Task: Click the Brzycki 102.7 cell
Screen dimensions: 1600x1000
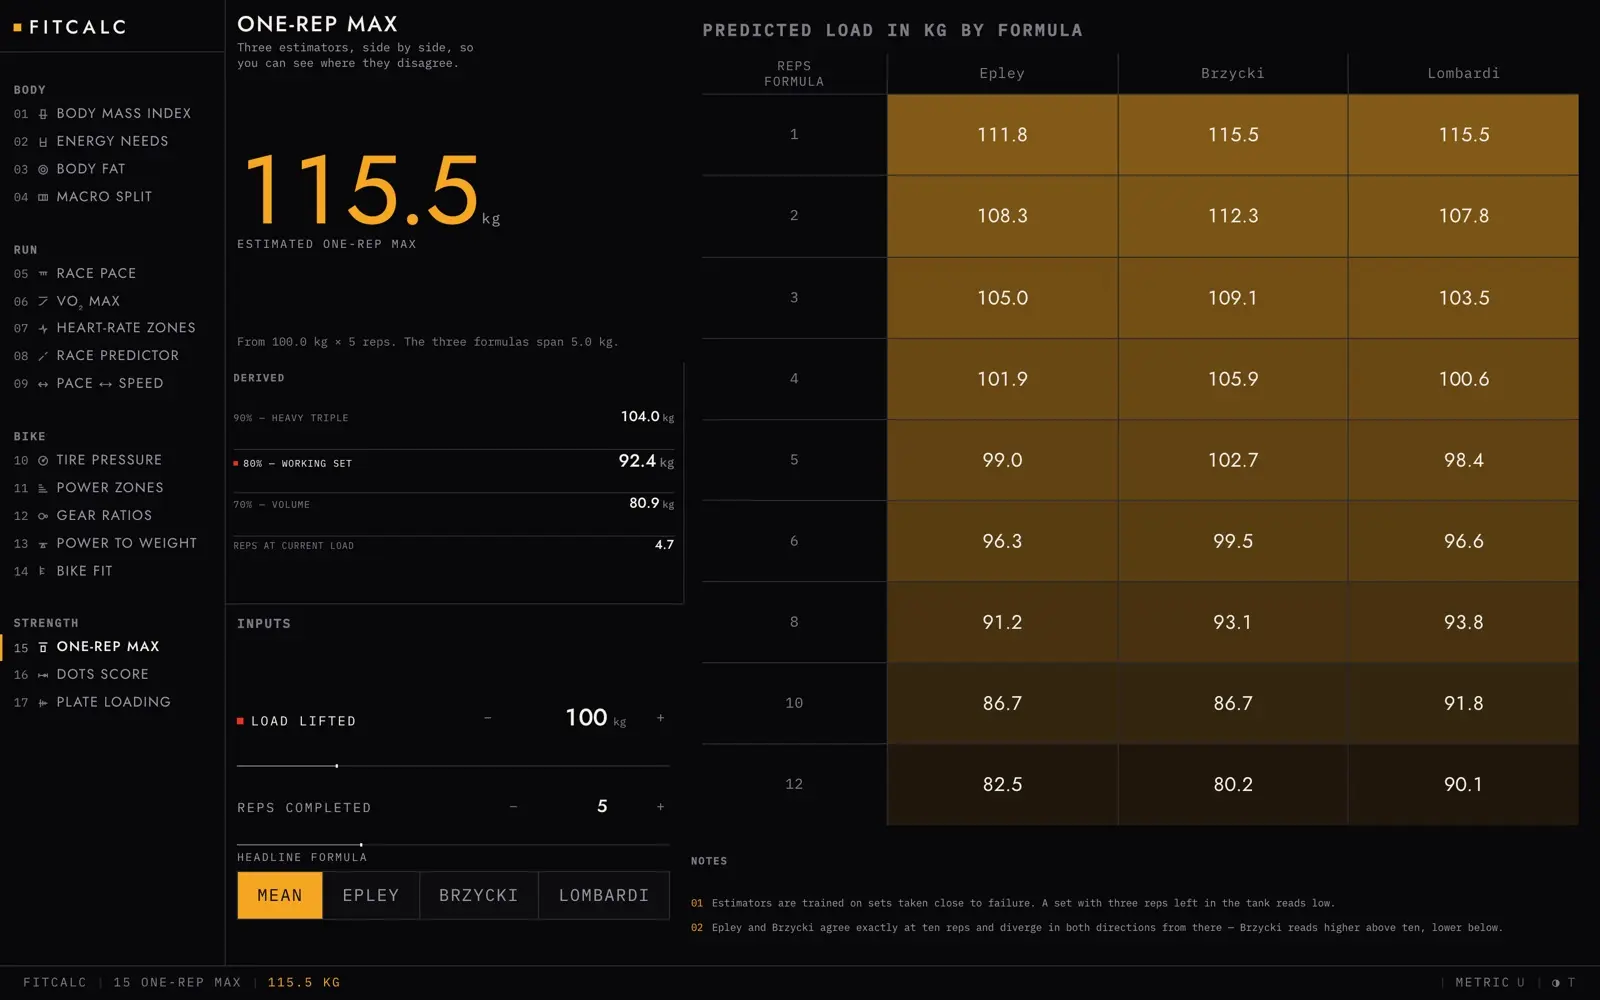Action: coord(1233,460)
